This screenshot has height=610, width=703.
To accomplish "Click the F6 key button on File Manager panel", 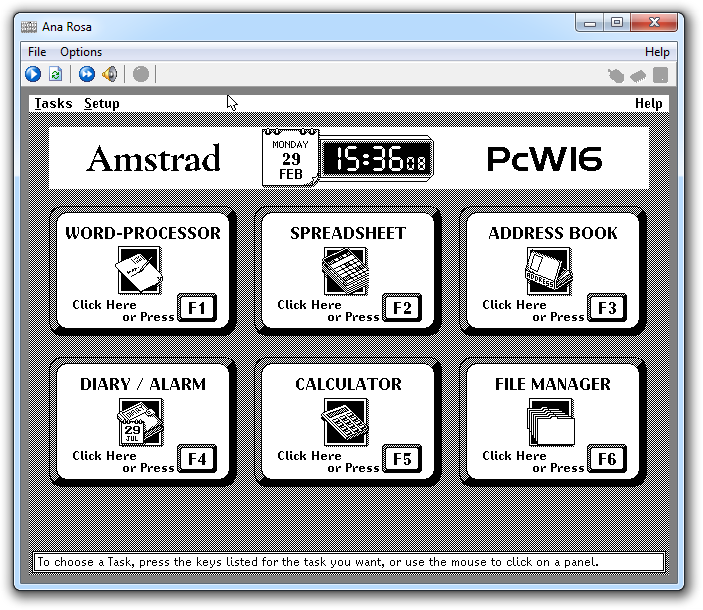I will (x=607, y=459).
